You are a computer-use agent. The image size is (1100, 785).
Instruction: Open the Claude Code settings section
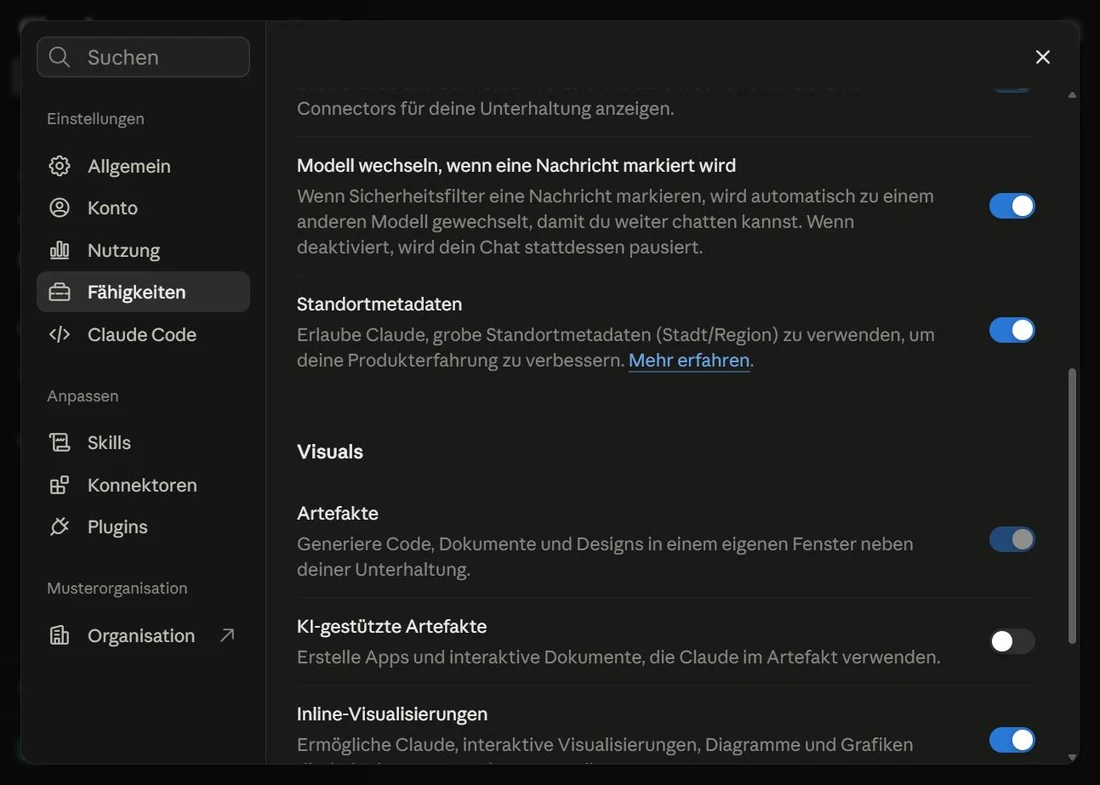[x=143, y=335]
